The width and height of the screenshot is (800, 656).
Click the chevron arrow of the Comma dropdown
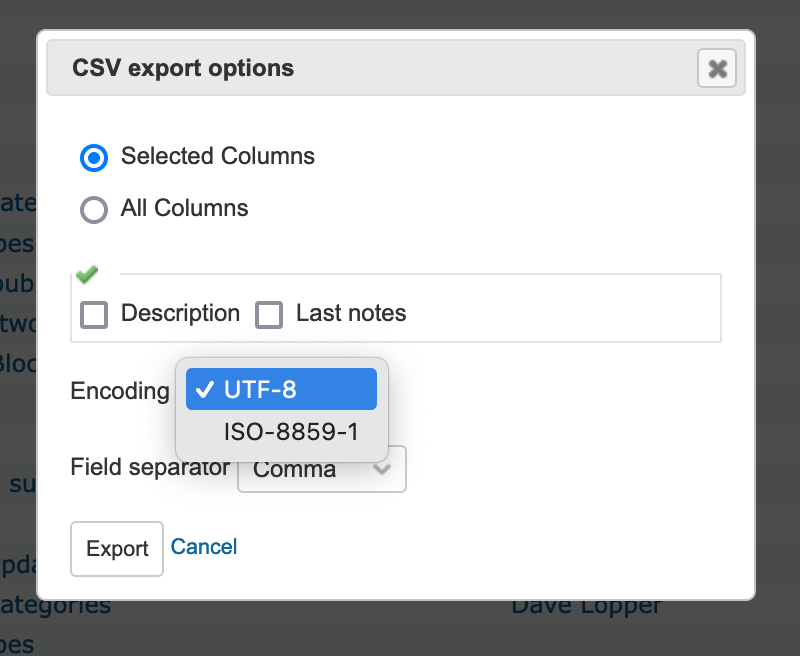382,468
